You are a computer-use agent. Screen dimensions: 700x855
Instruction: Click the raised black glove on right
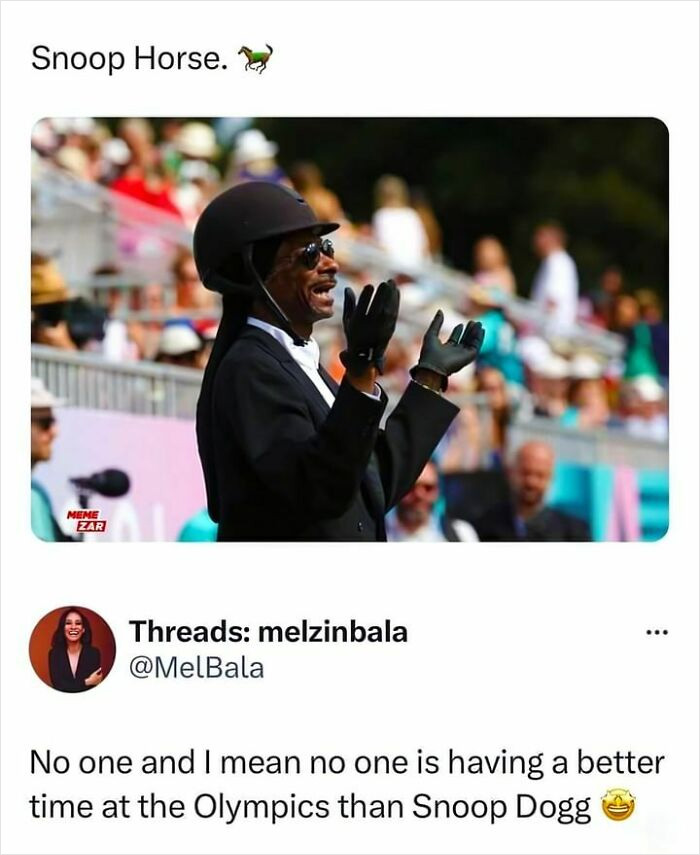[x=449, y=345]
